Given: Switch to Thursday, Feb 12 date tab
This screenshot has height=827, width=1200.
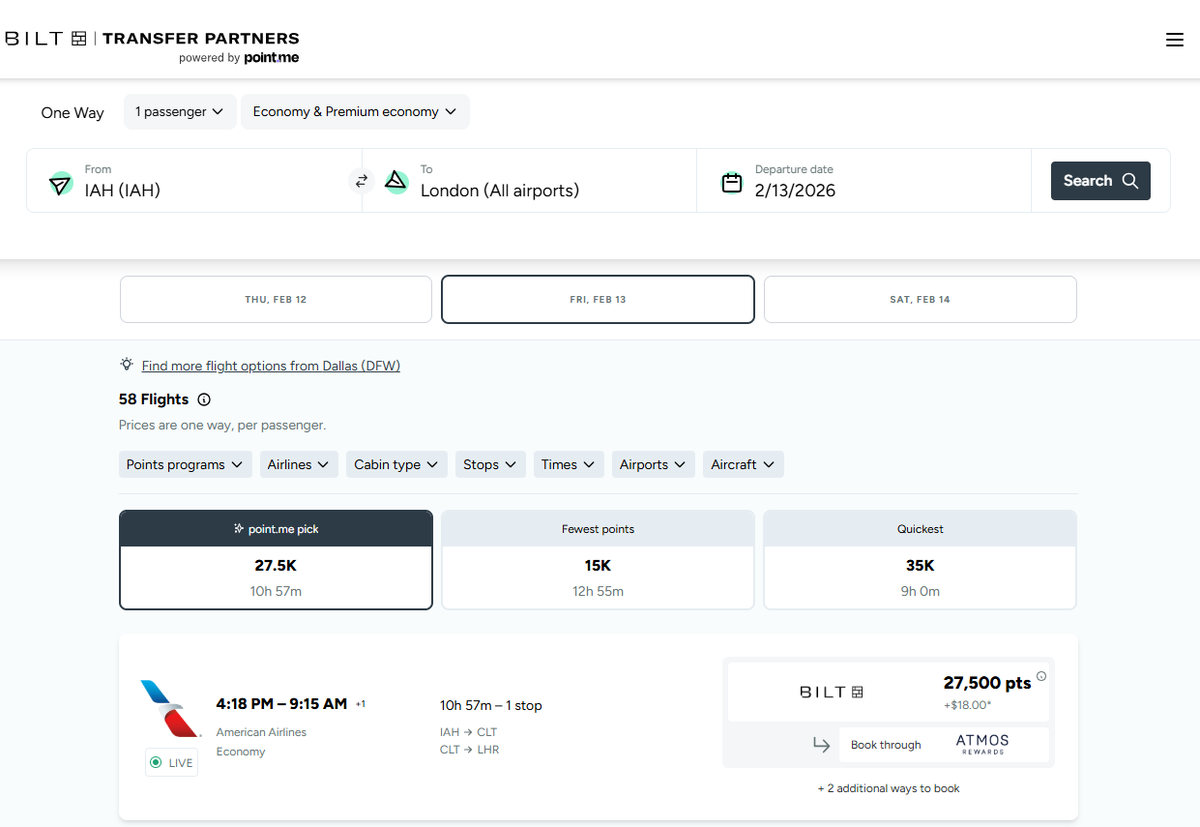Looking at the screenshot, I should 275,299.
